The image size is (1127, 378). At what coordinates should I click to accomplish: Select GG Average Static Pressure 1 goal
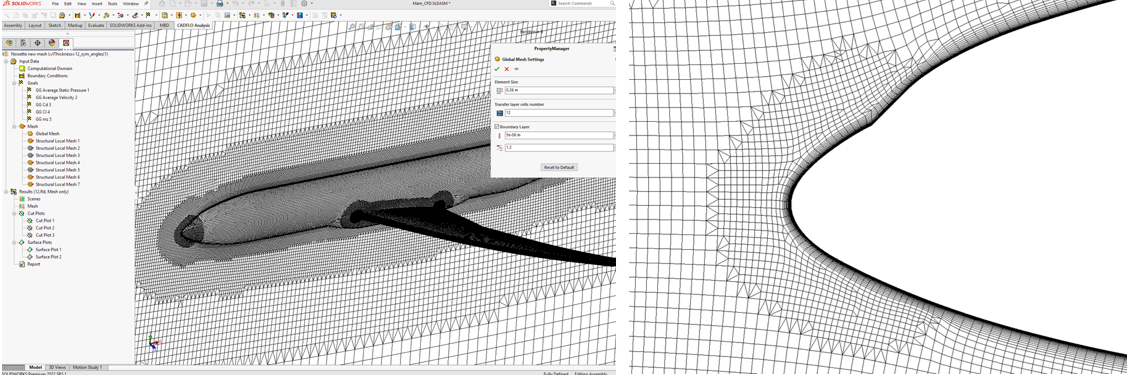(63, 90)
